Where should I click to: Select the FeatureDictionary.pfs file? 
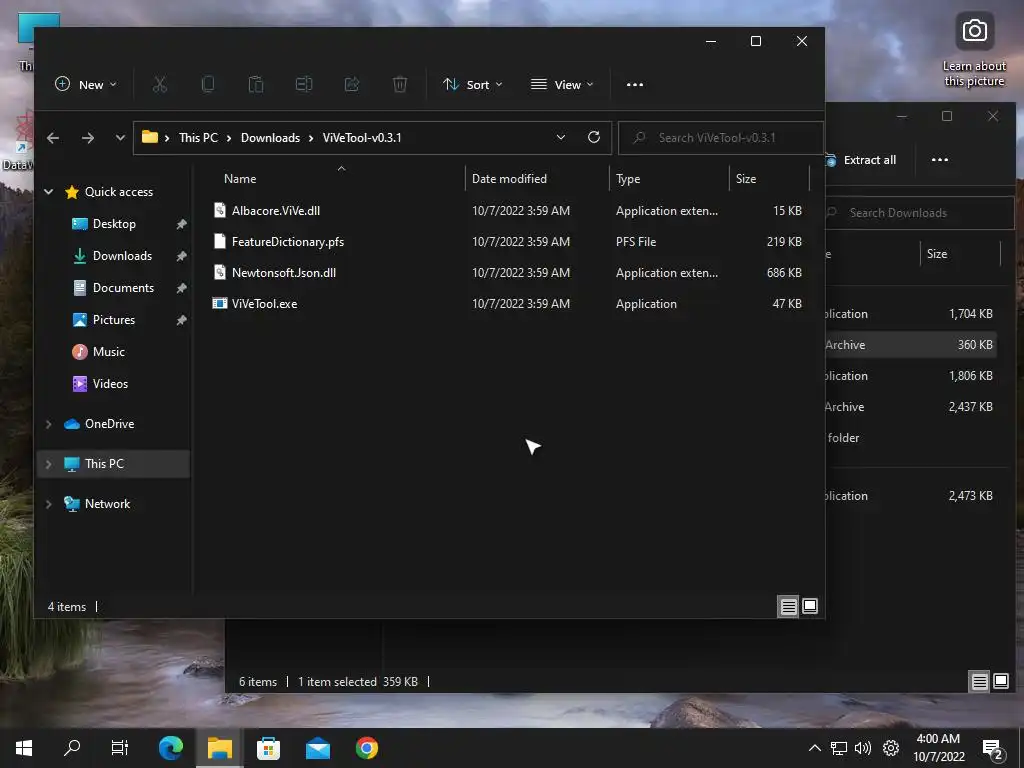287,242
